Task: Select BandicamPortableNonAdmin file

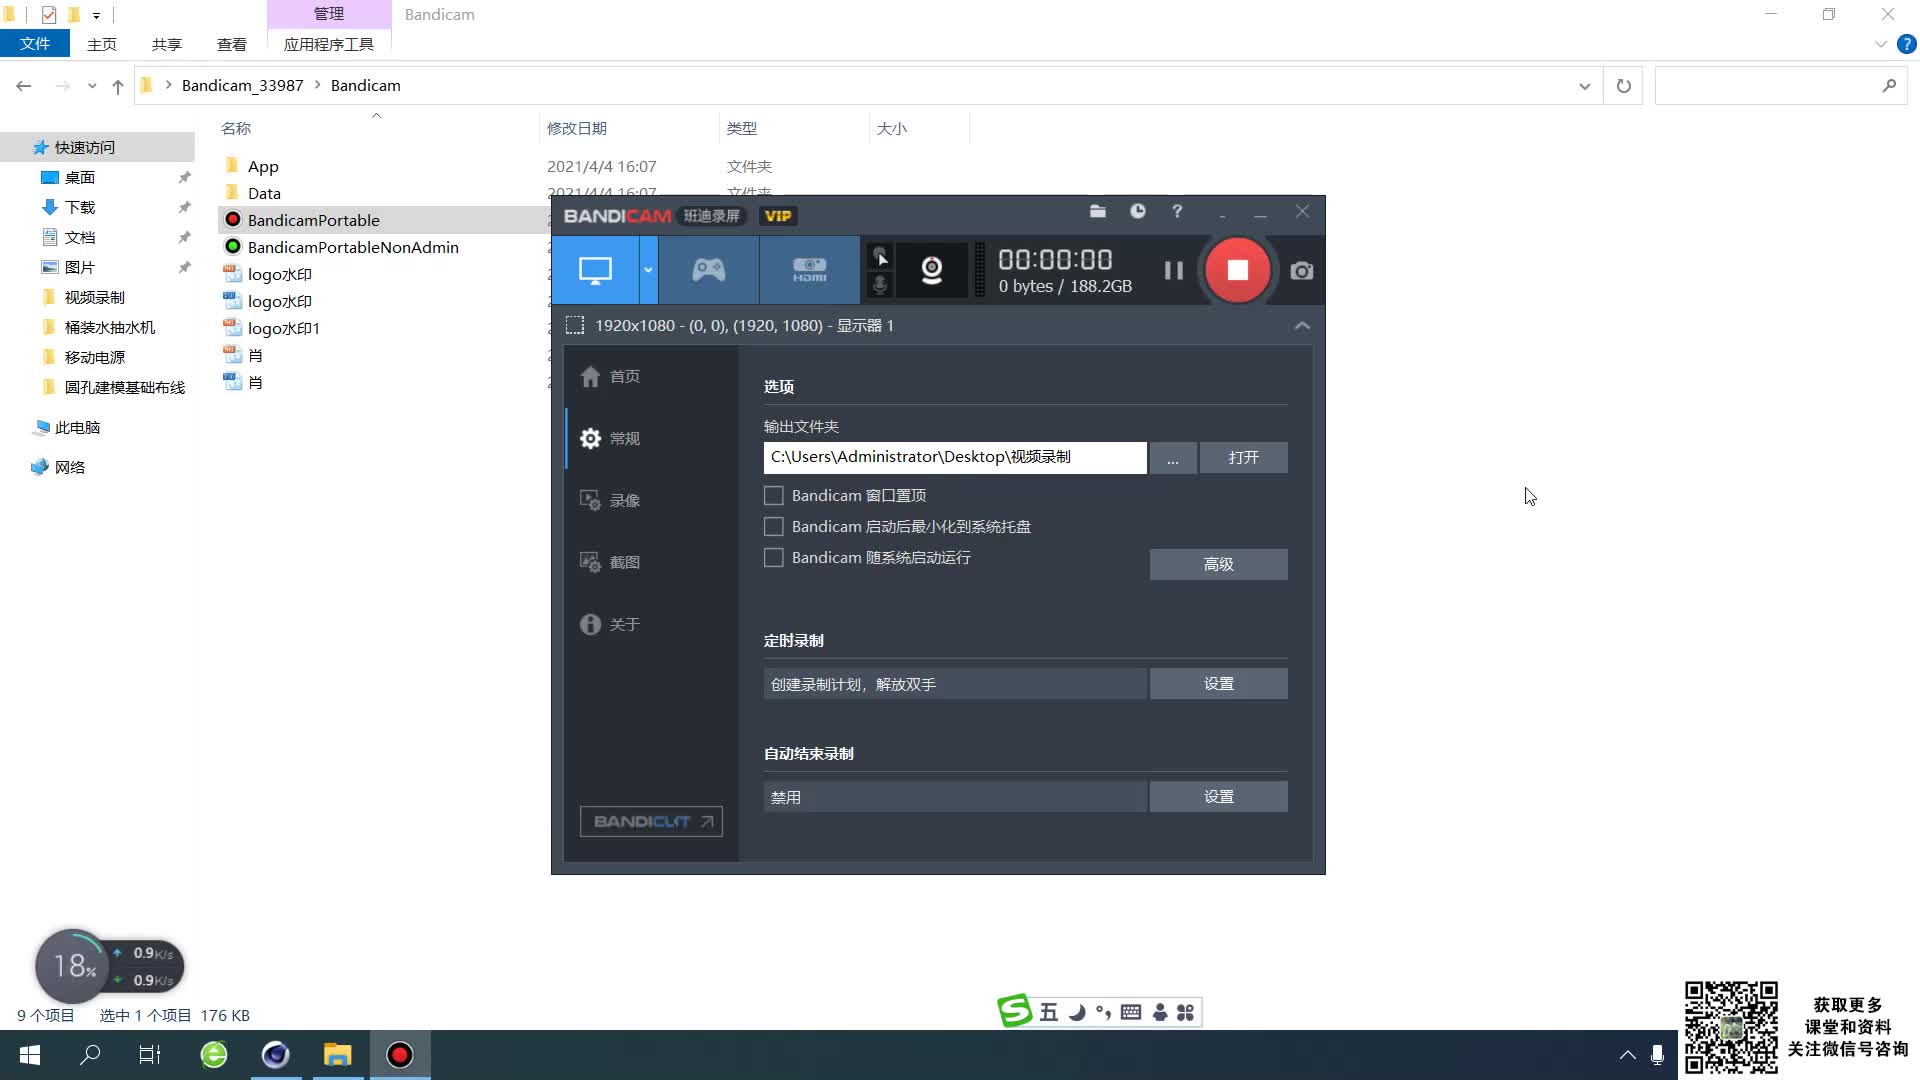Action: pyautogui.click(x=353, y=247)
